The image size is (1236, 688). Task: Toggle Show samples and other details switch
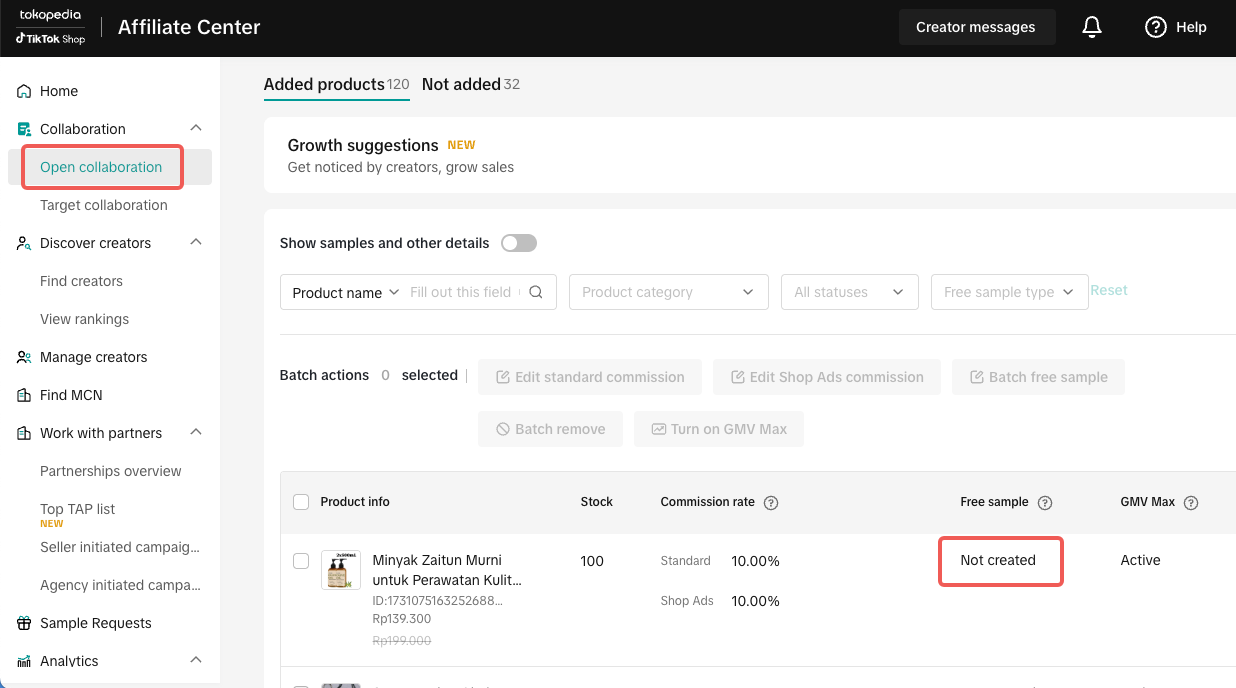point(519,243)
